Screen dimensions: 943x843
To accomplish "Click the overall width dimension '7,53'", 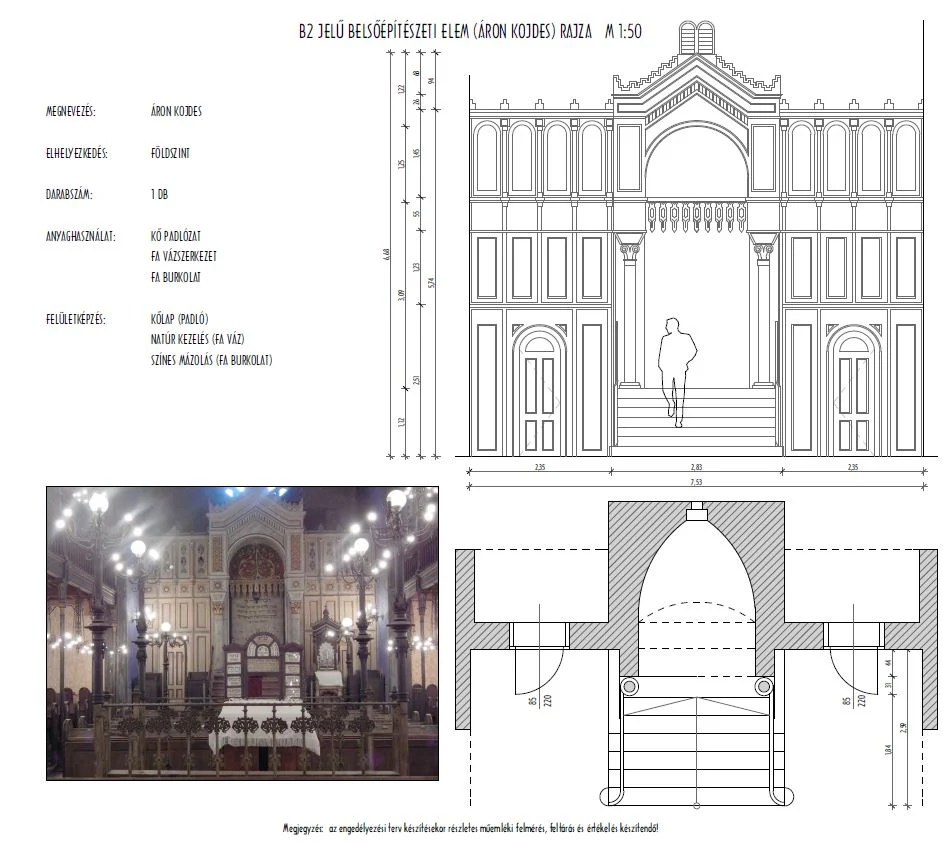I will point(696,482).
